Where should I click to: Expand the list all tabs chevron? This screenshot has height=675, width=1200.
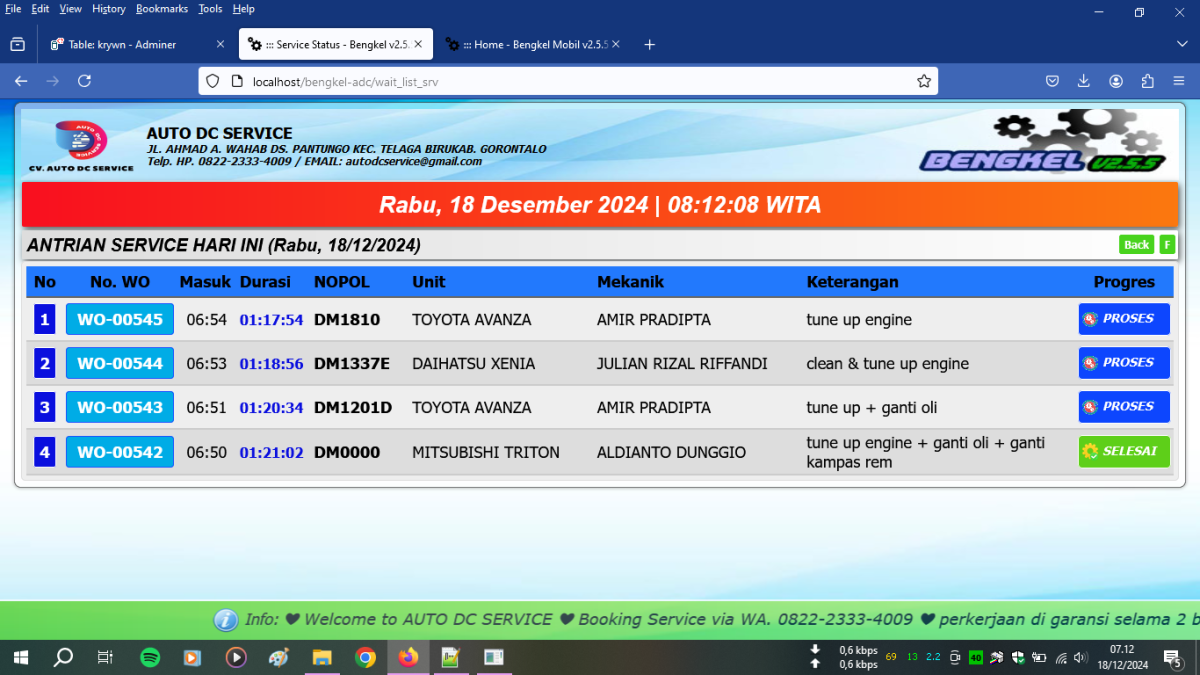[1182, 44]
